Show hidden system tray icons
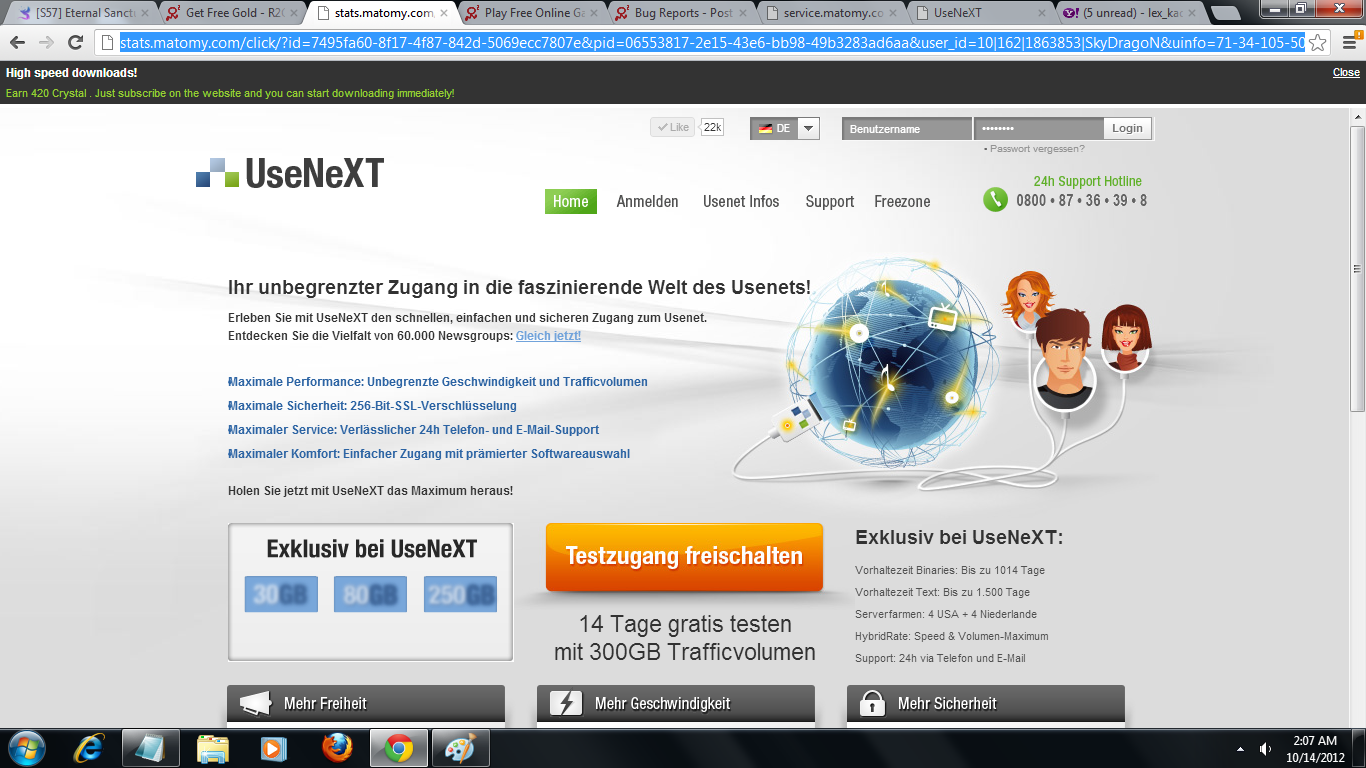This screenshot has height=768, width=1366. tap(1241, 749)
